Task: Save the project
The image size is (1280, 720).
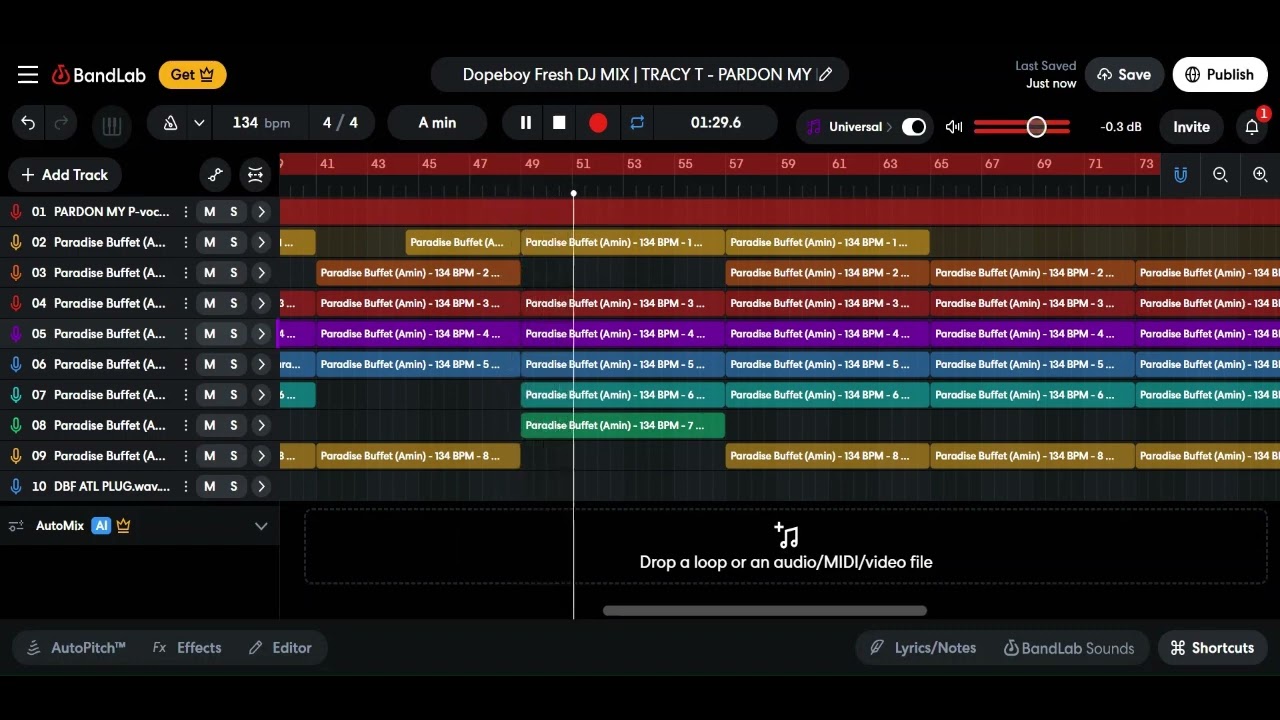Action: (1124, 75)
